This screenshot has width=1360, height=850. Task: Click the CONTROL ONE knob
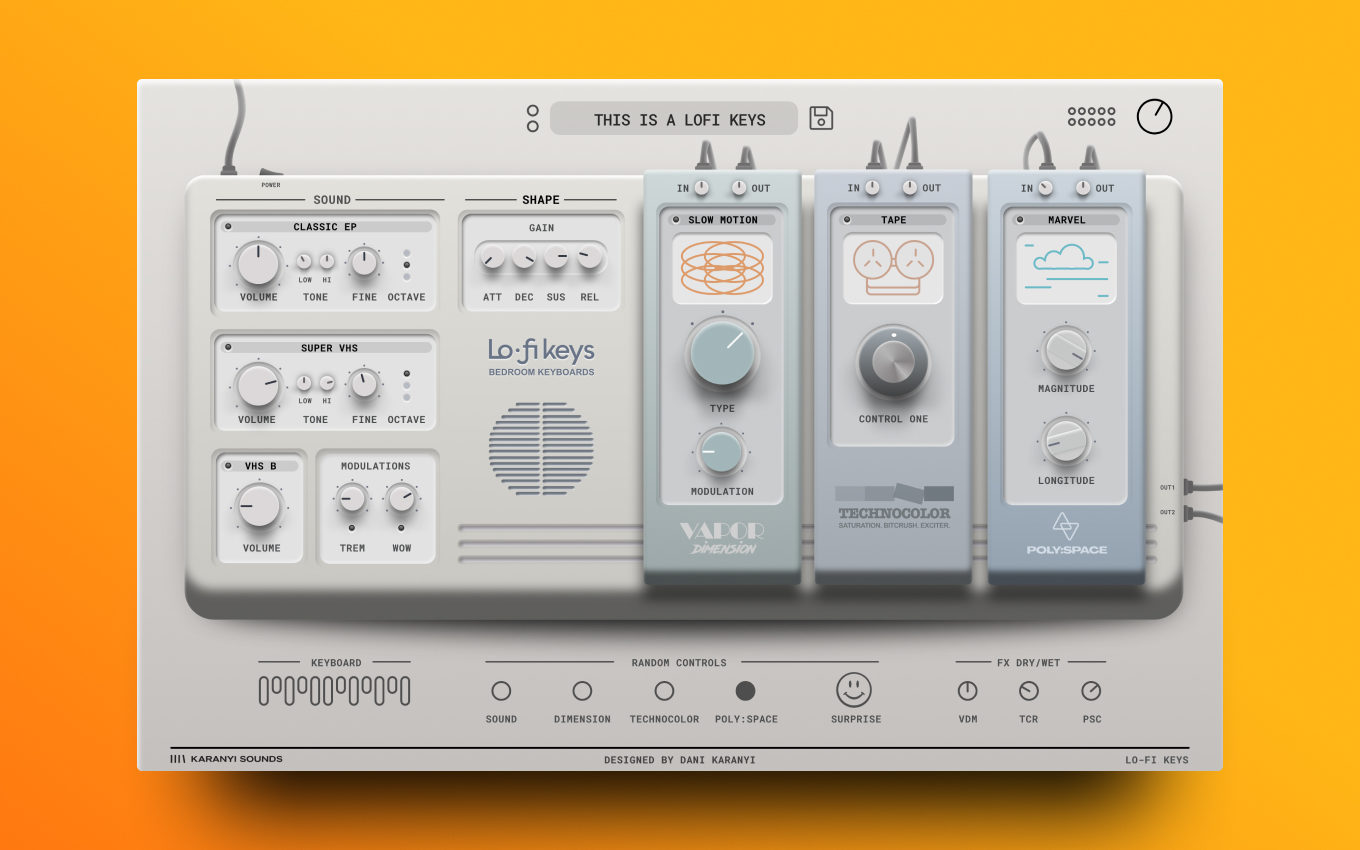point(893,362)
